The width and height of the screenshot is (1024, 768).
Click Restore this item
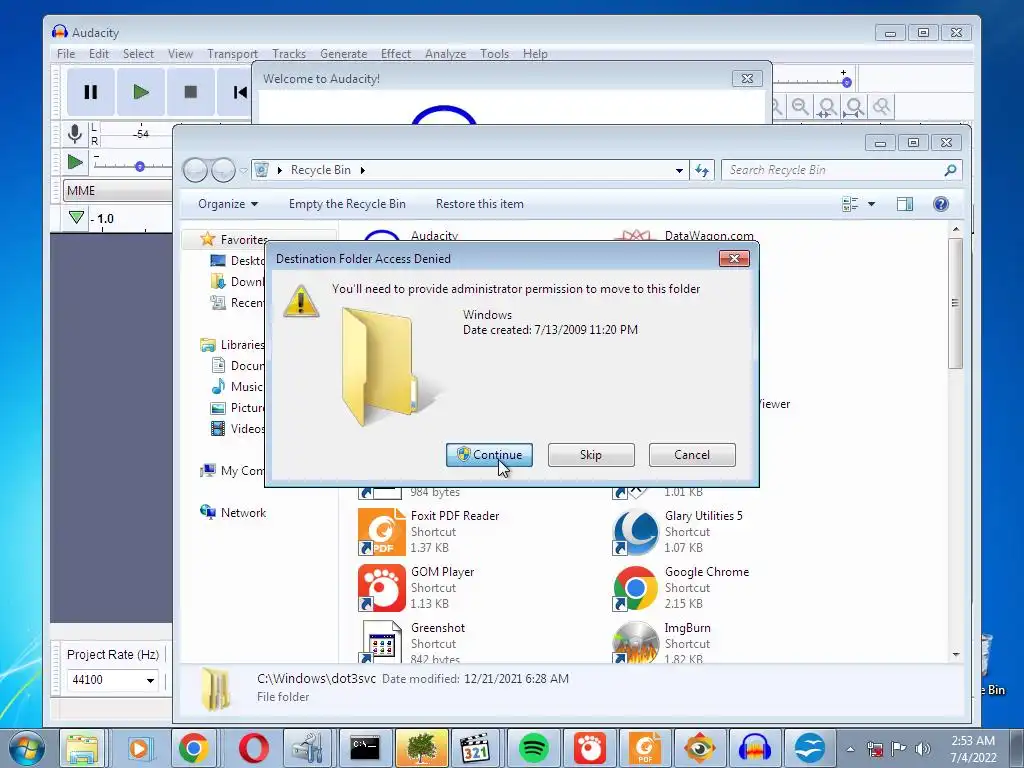point(479,204)
